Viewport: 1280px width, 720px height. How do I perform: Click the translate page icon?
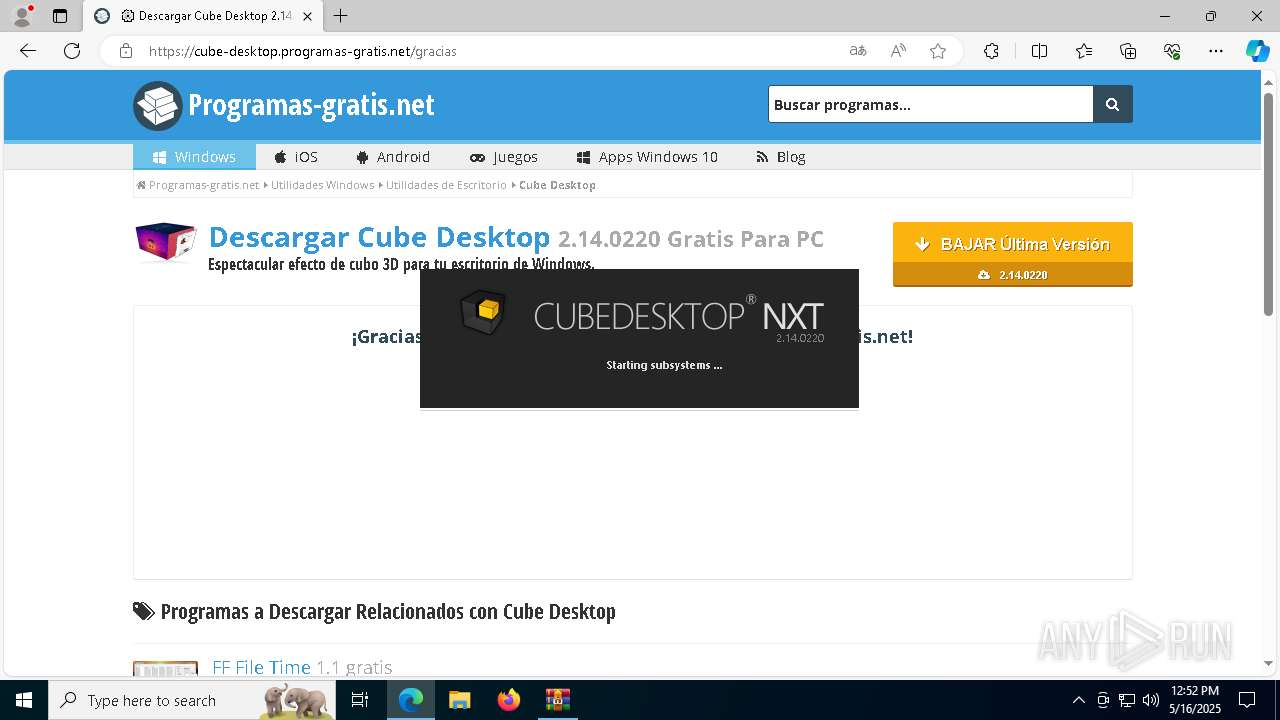858,51
